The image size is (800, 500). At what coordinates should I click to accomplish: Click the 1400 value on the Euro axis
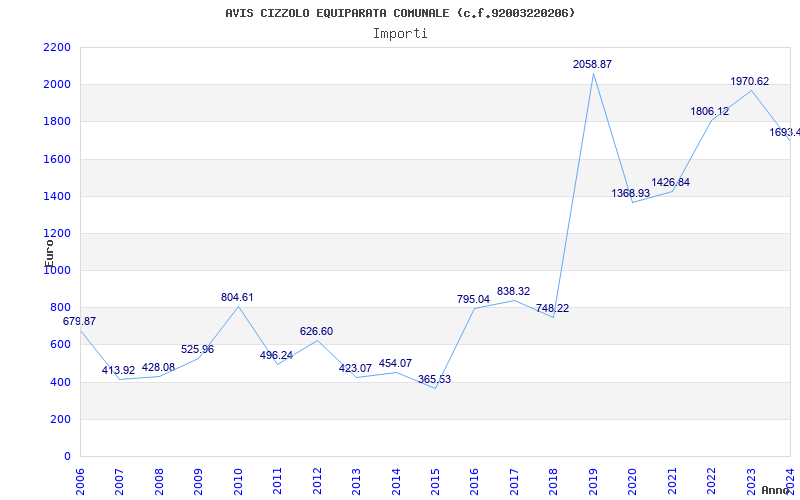tap(57, 196)
